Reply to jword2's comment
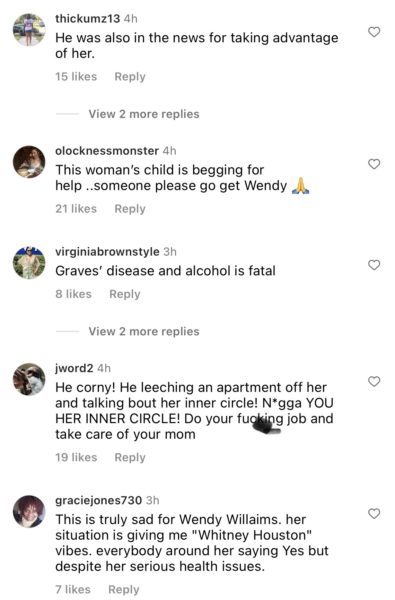 tap(130, 458)
